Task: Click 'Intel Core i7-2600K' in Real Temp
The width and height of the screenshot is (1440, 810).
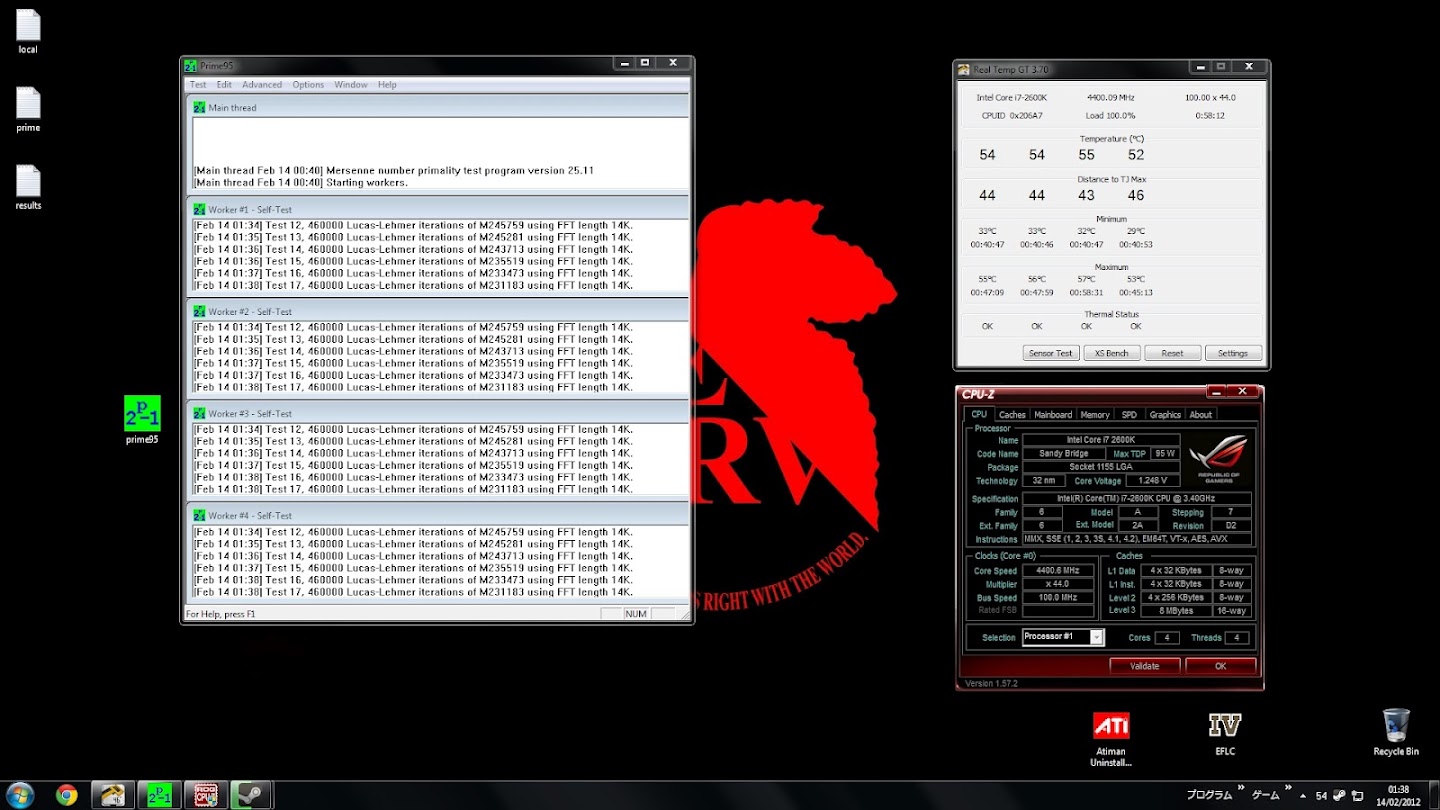Action: [x=1011, y=98]
